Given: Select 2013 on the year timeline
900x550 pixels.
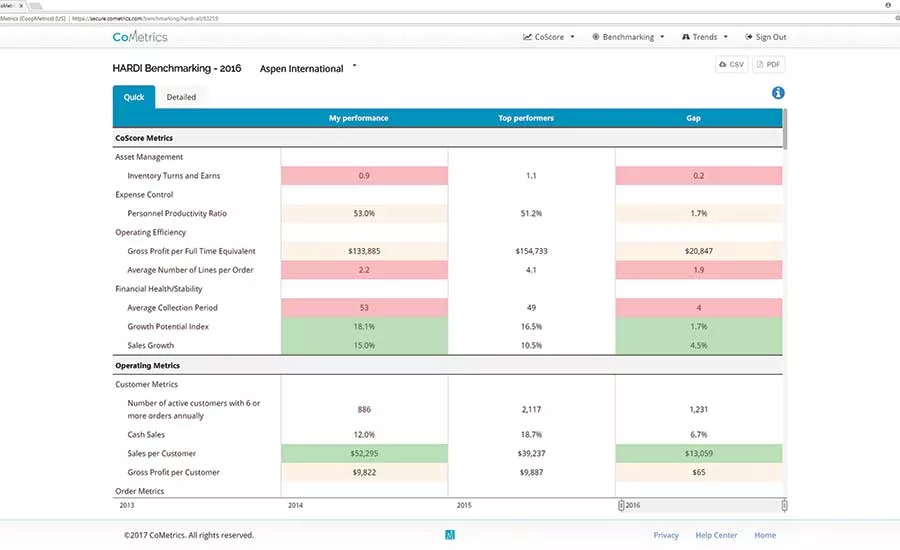Looking at the screenshot, I should [127, 505].
